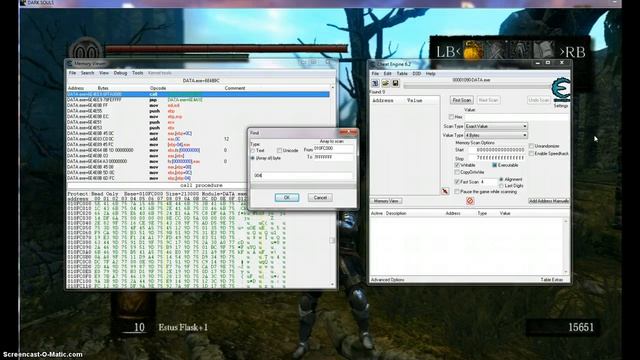Open View menu in Memory Viewer
The height and width of the screenshot is (360, 640).
point(104,73)
